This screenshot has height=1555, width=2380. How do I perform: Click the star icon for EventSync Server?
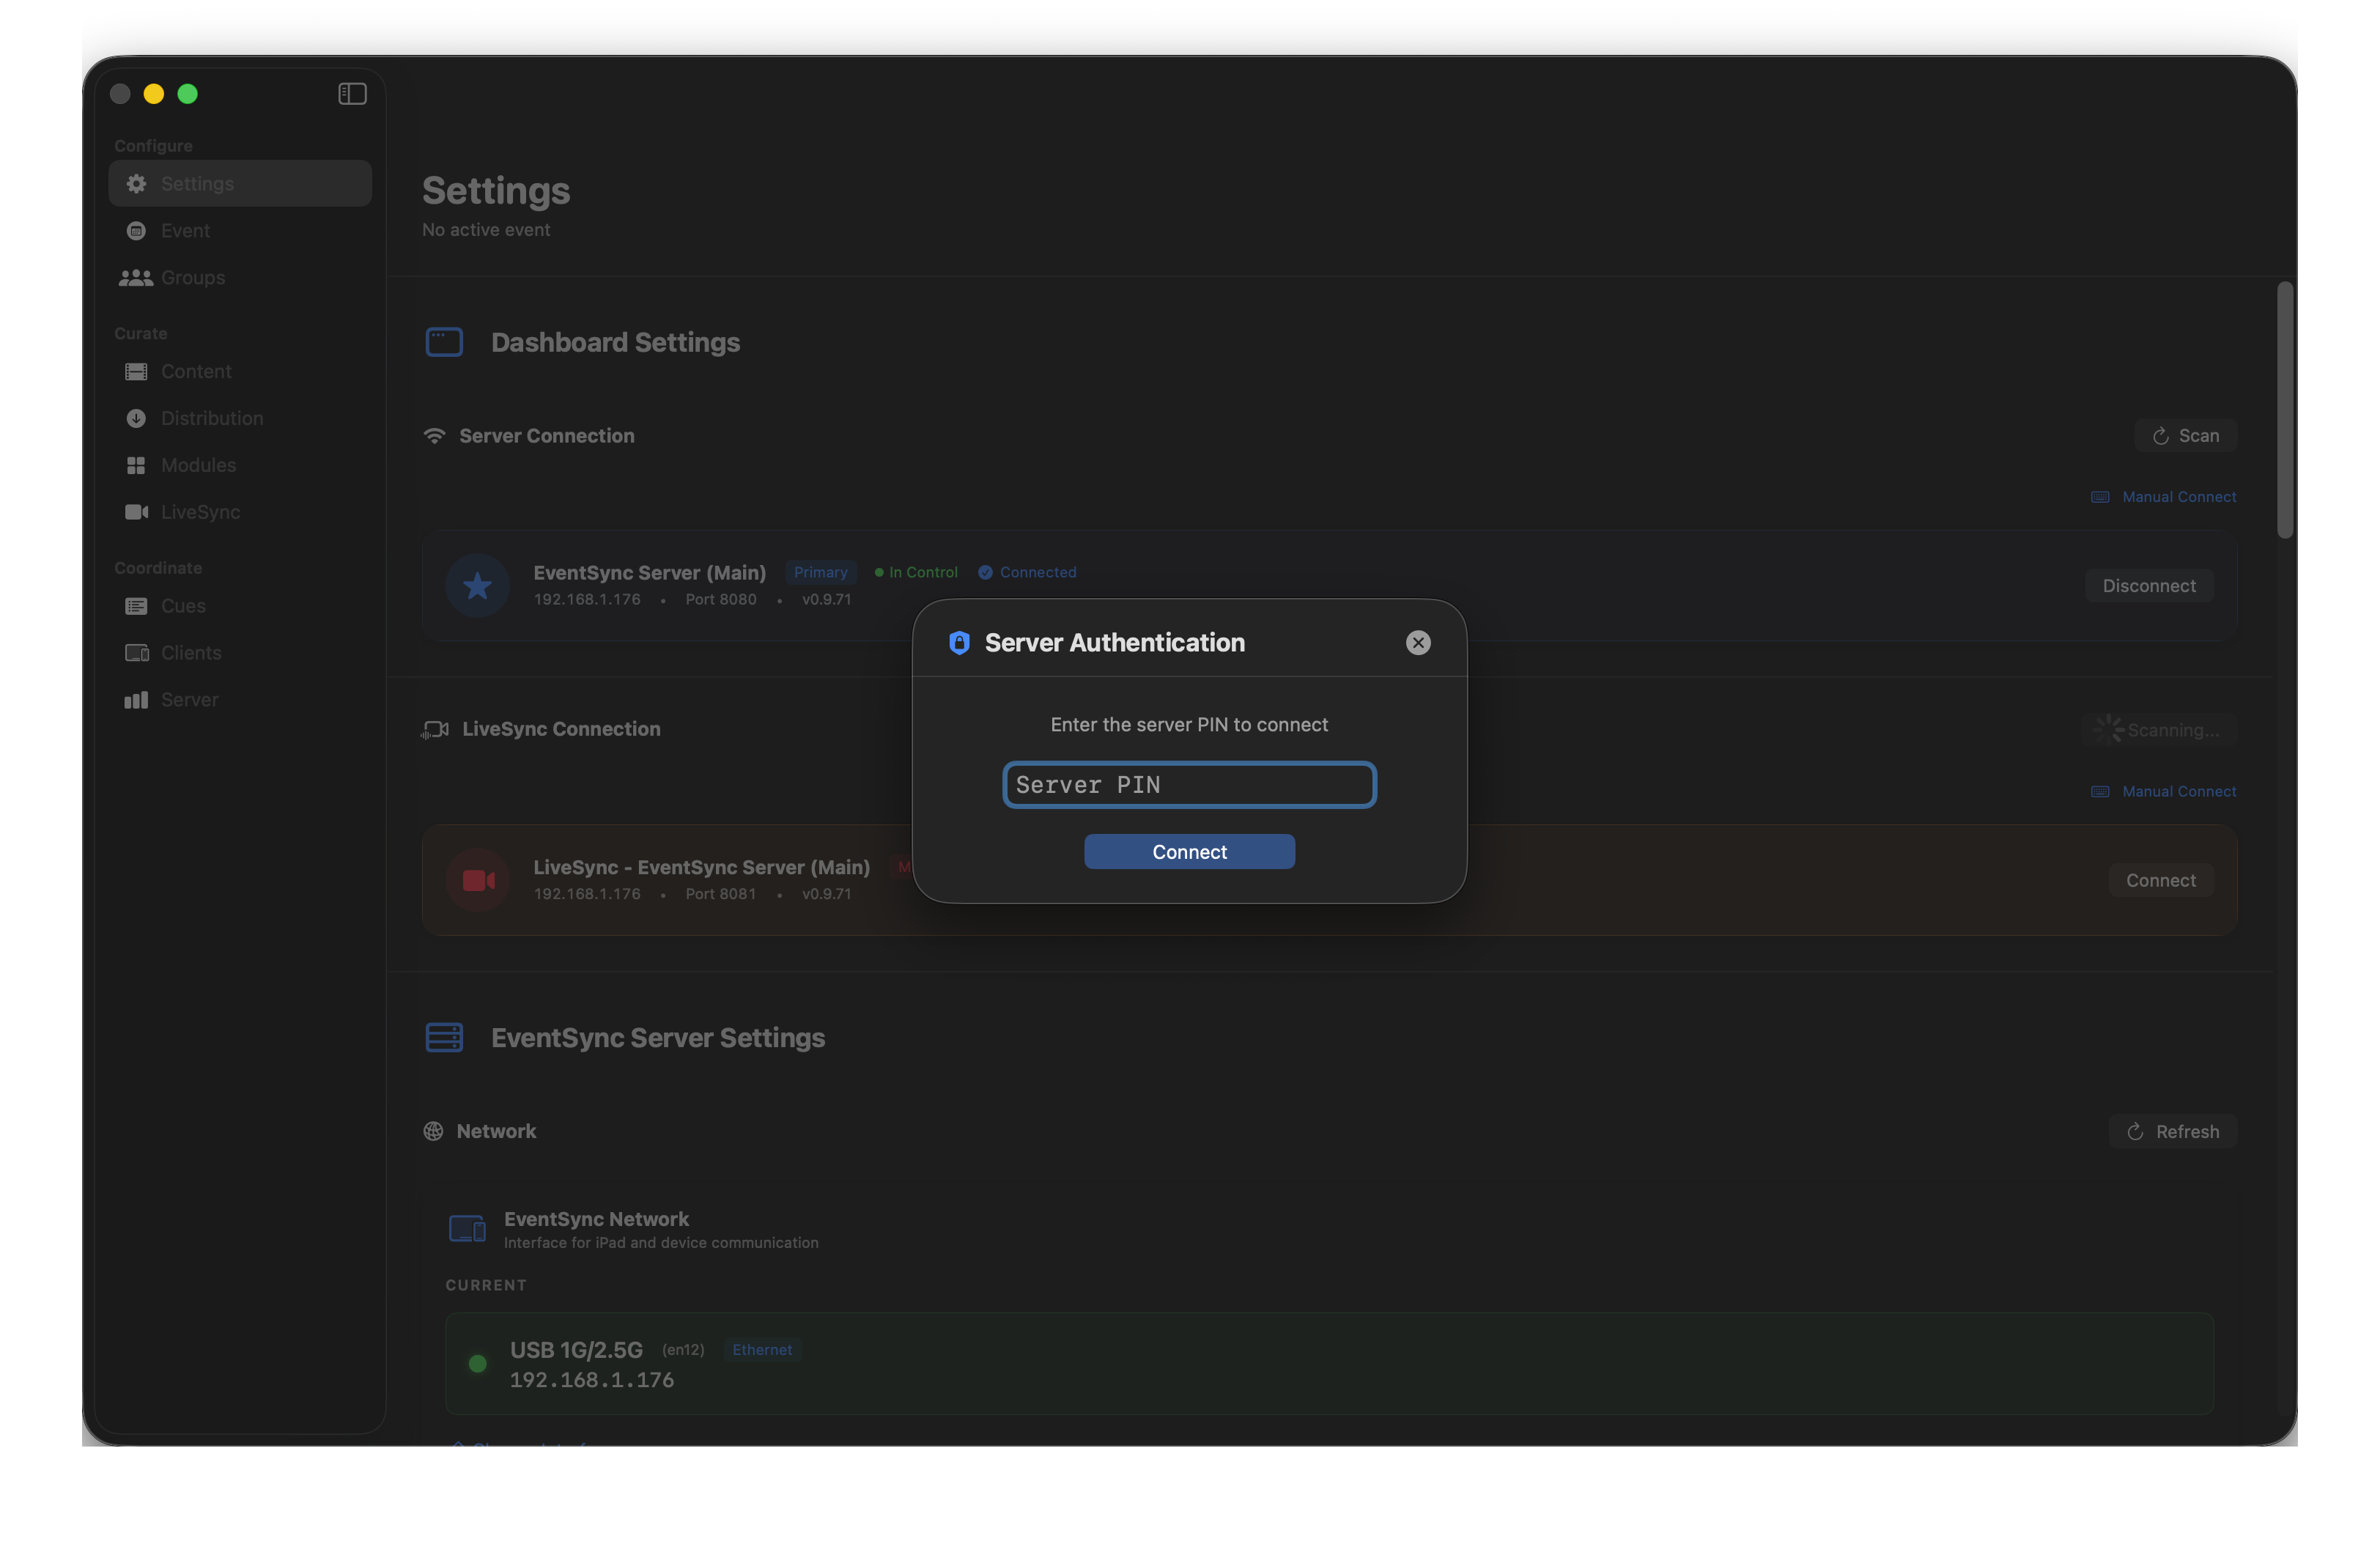pos(478,585)
